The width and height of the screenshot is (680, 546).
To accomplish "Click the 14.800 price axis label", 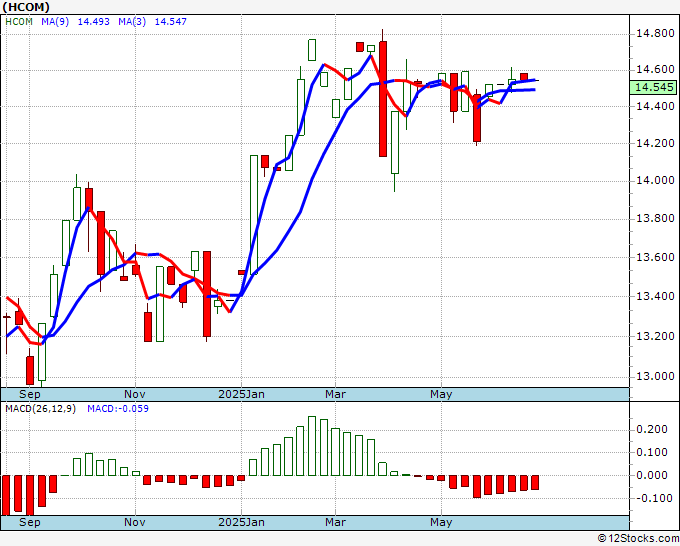I will 655,33.
